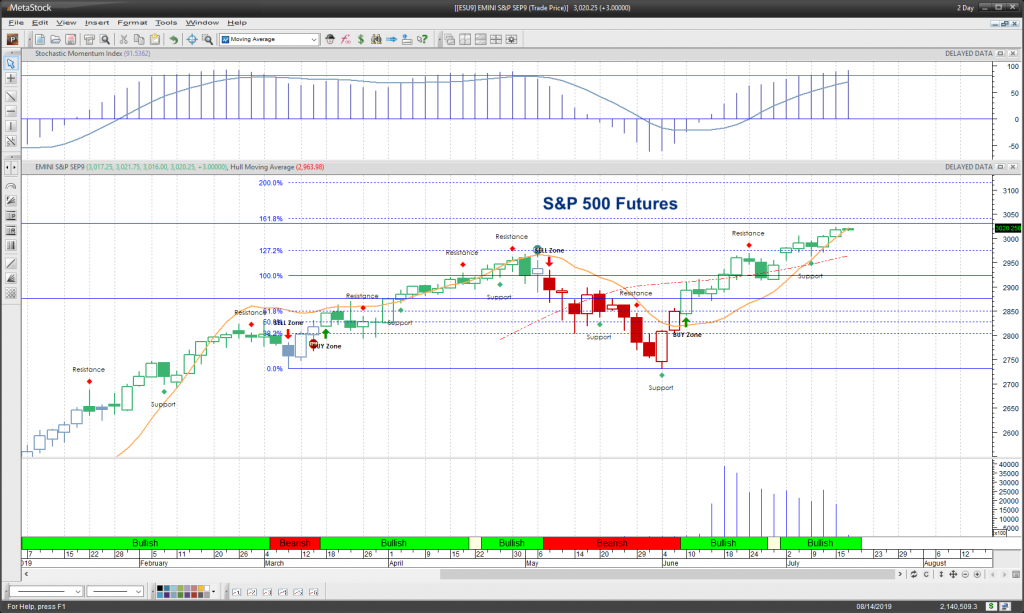Viewport: 1024px width, 613px height.
Task: Click the first Bullish green ribbon segment
Action: click(x=146, y=542)
